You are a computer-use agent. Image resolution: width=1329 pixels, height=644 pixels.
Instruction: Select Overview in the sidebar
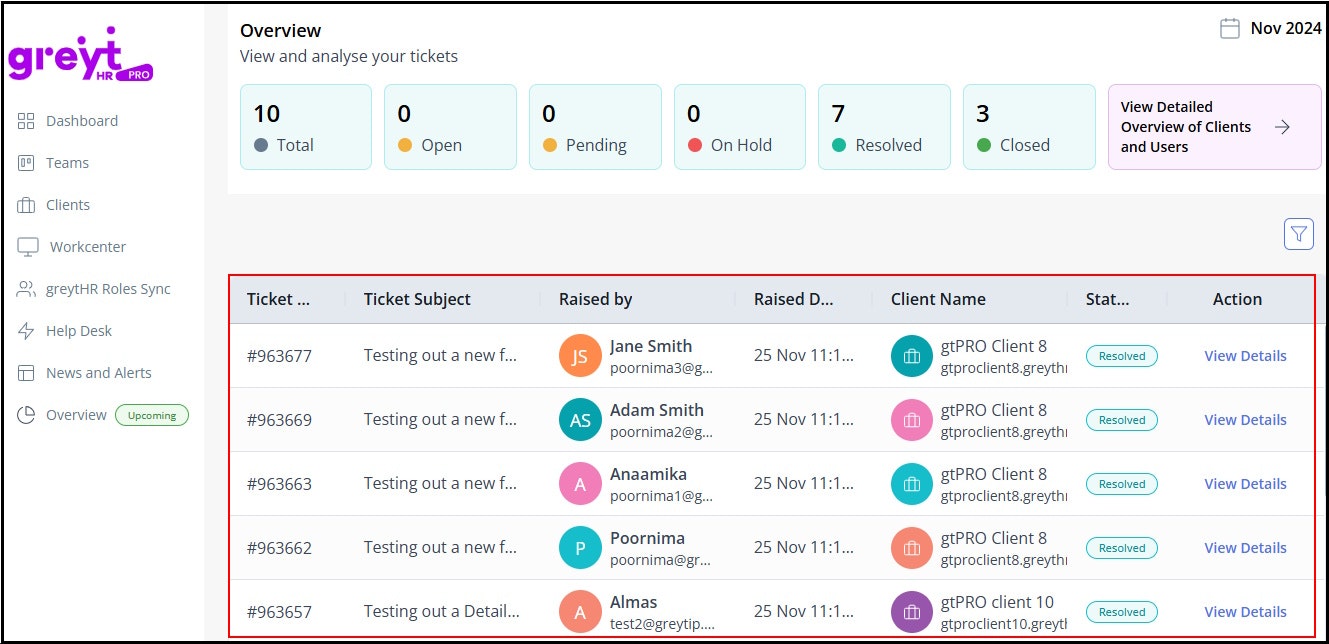point(76,415)
